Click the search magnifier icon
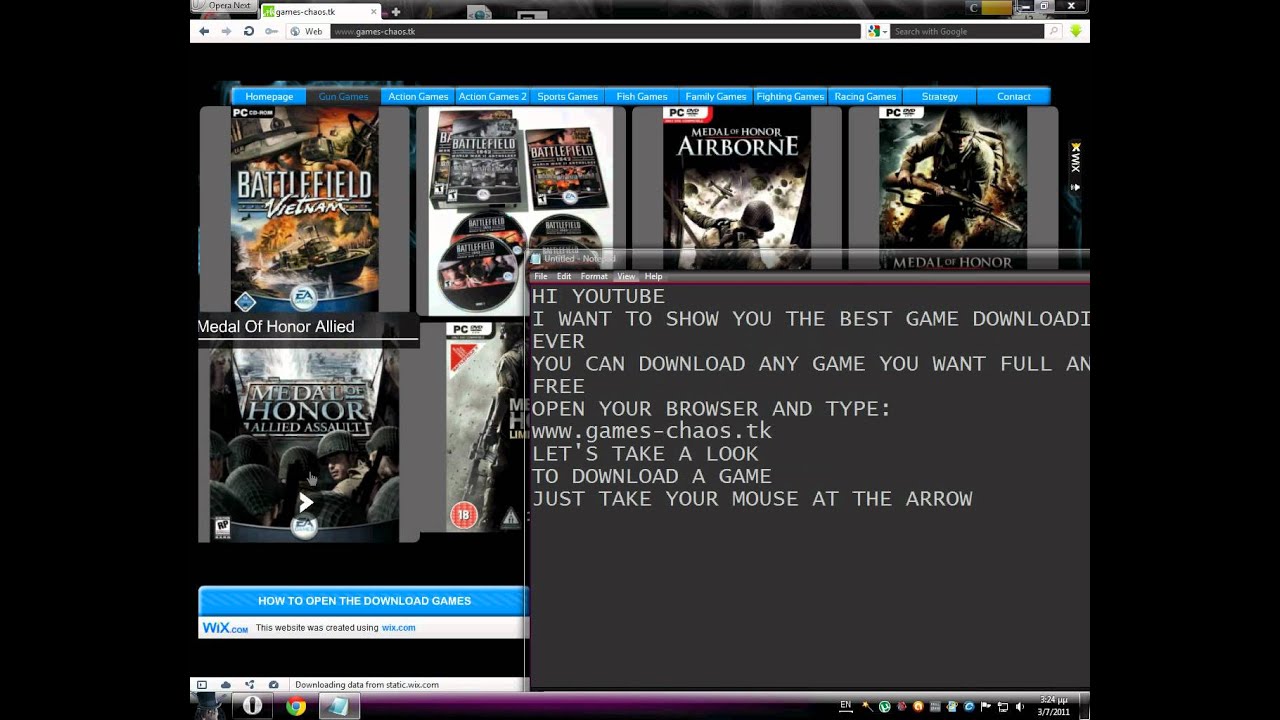 click(x=1053, y=31)
